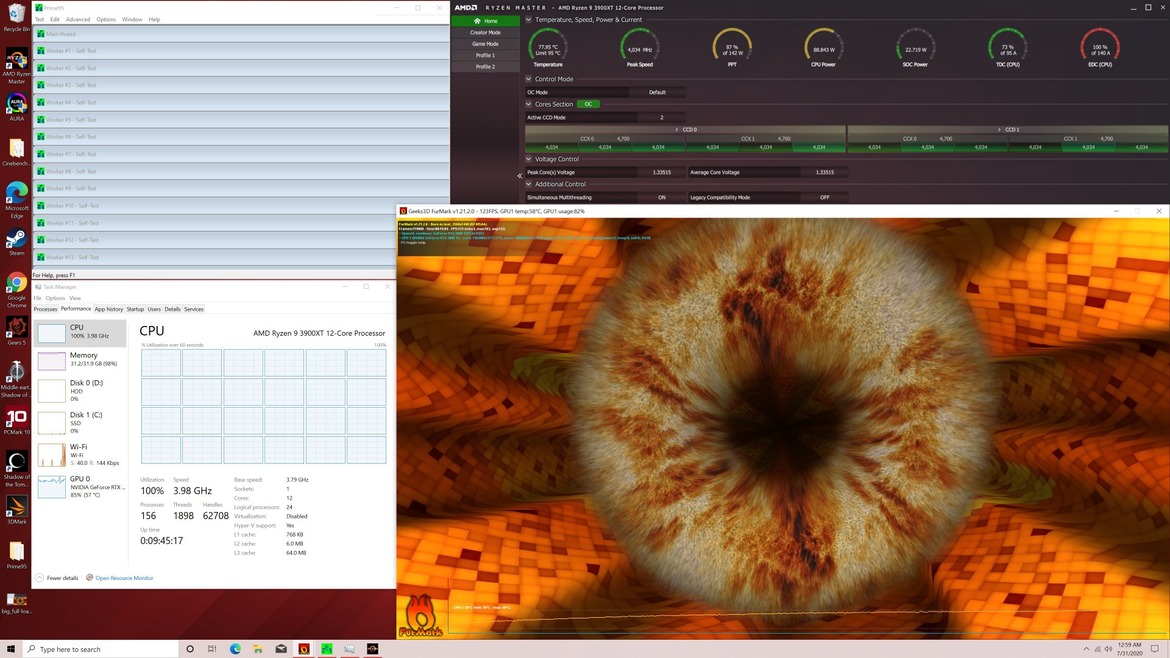Select Profile 2 in Ryzen Master
The height and width of the screenshot is (658, 1170).
[486, 66]
